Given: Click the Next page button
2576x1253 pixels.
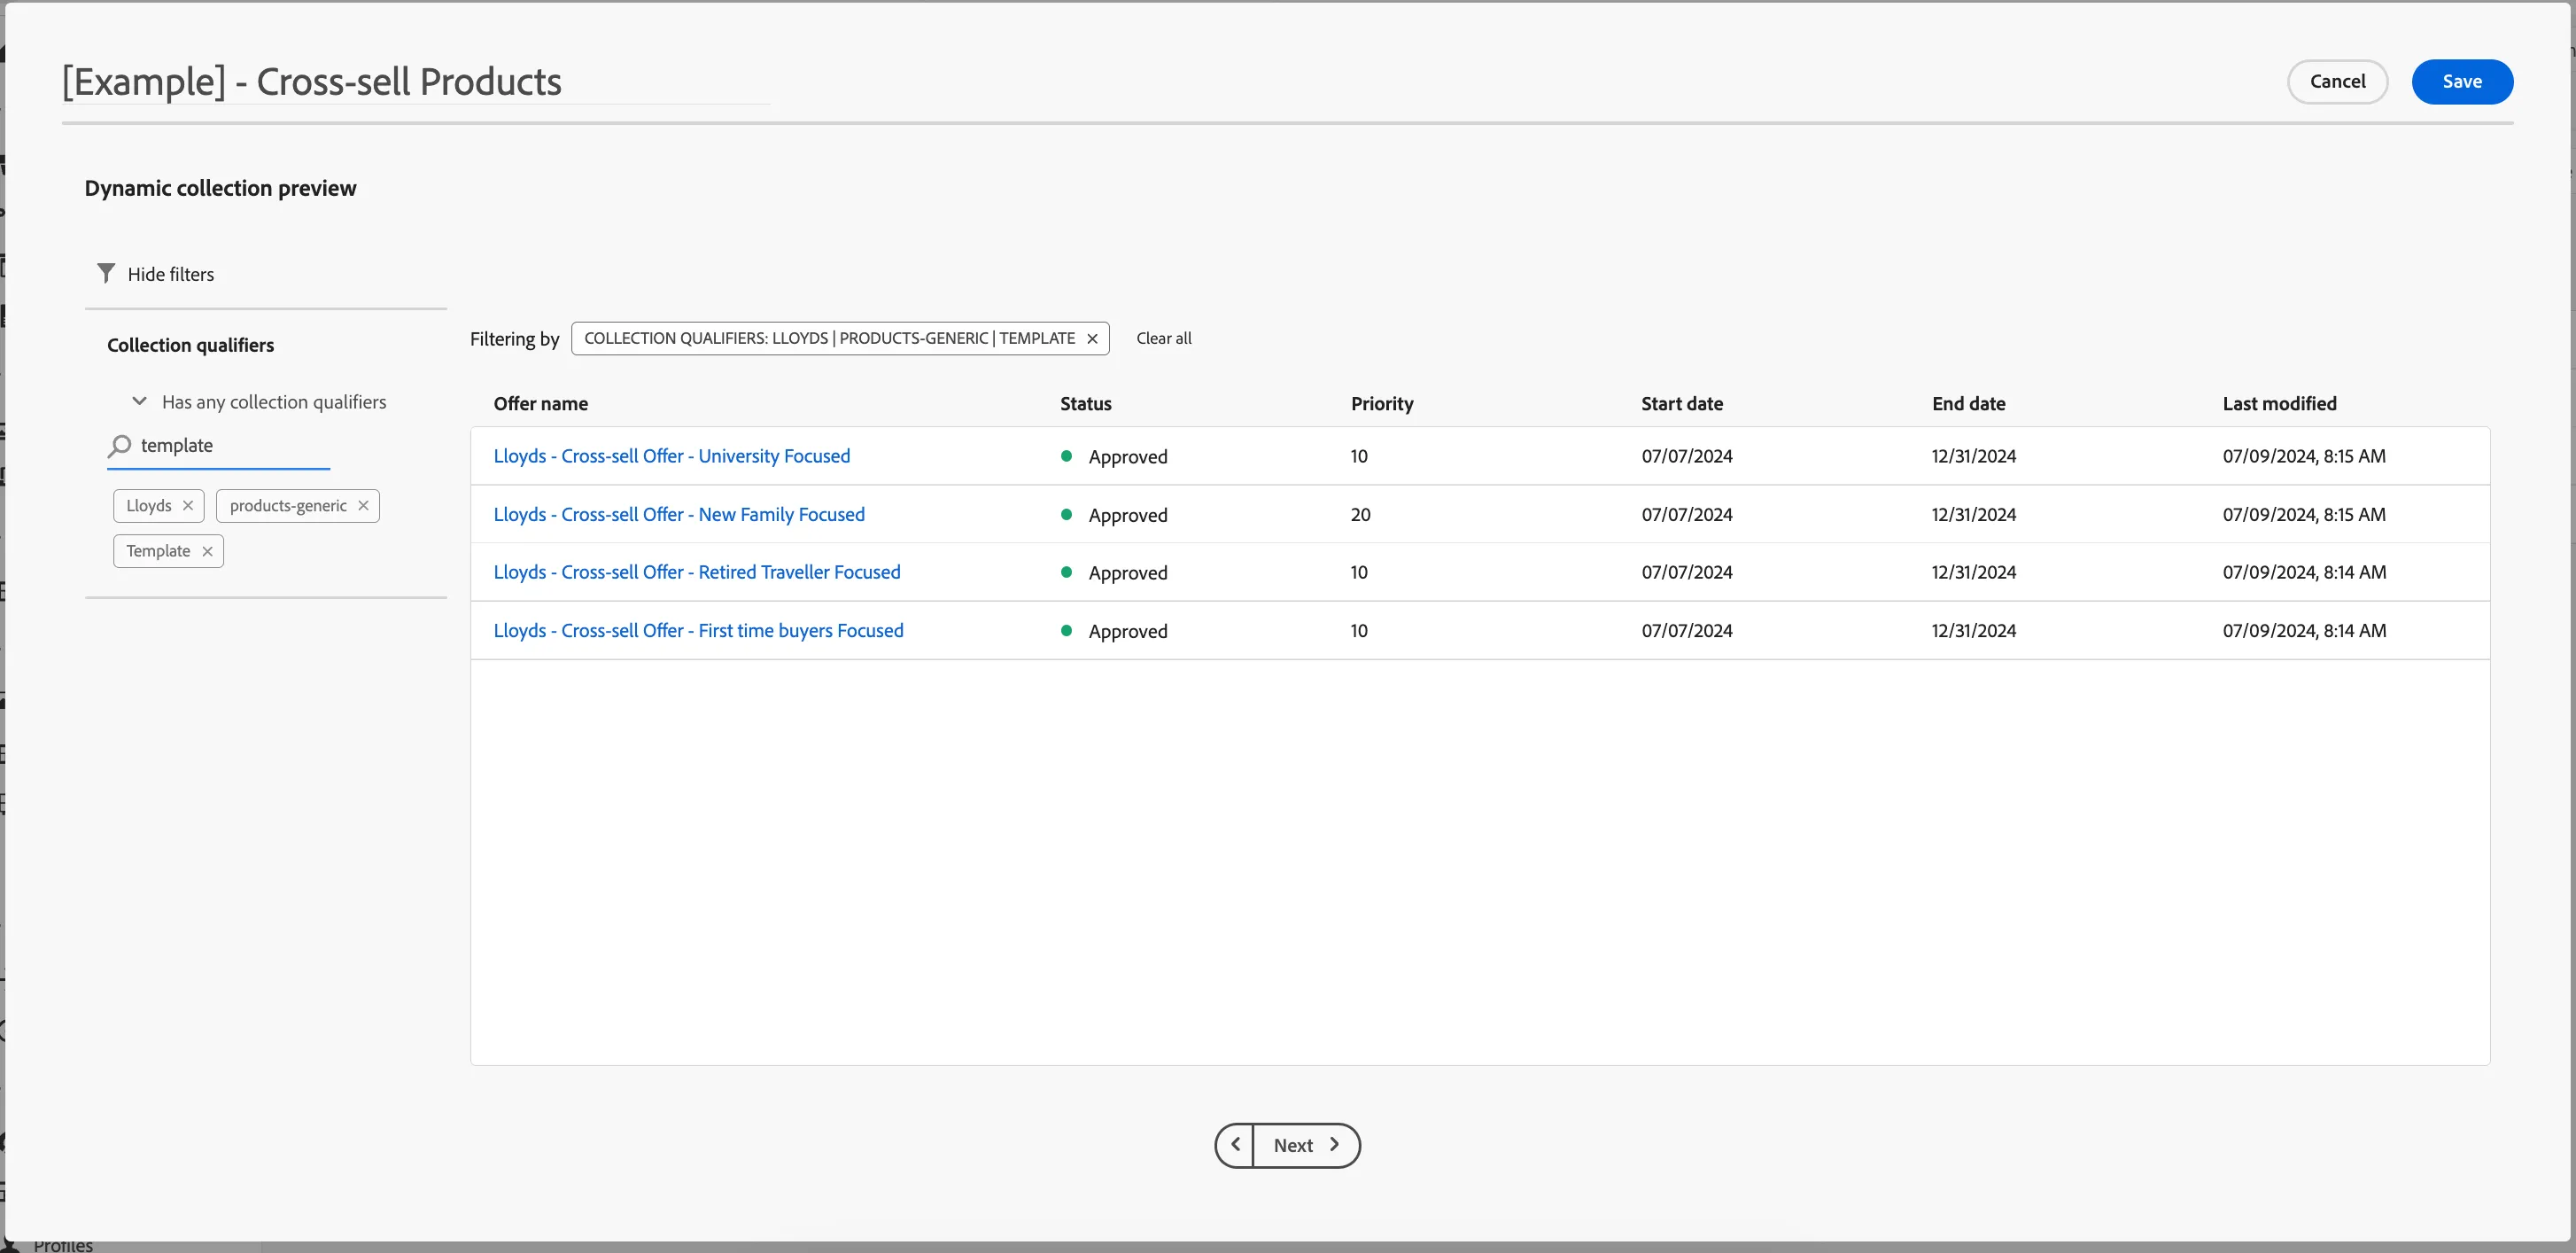Looking at the screenshot, I should coord(1306,1145).
